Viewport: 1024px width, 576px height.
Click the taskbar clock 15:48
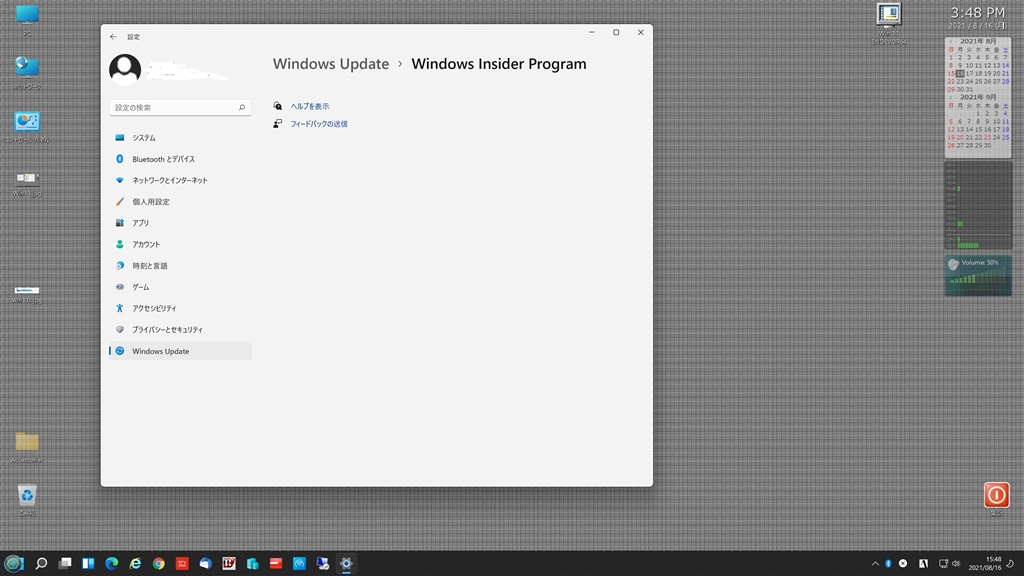point(985,564)
